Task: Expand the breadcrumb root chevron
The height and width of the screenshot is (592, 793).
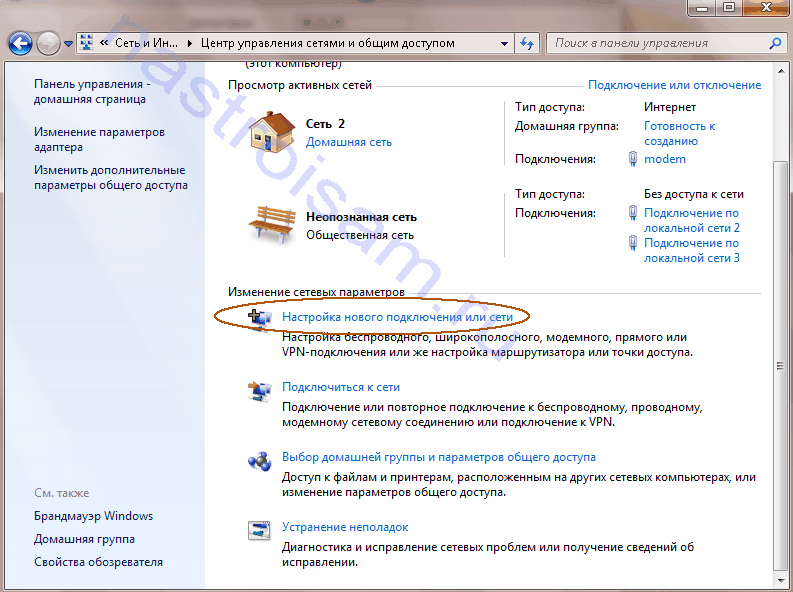Action: 103,44
